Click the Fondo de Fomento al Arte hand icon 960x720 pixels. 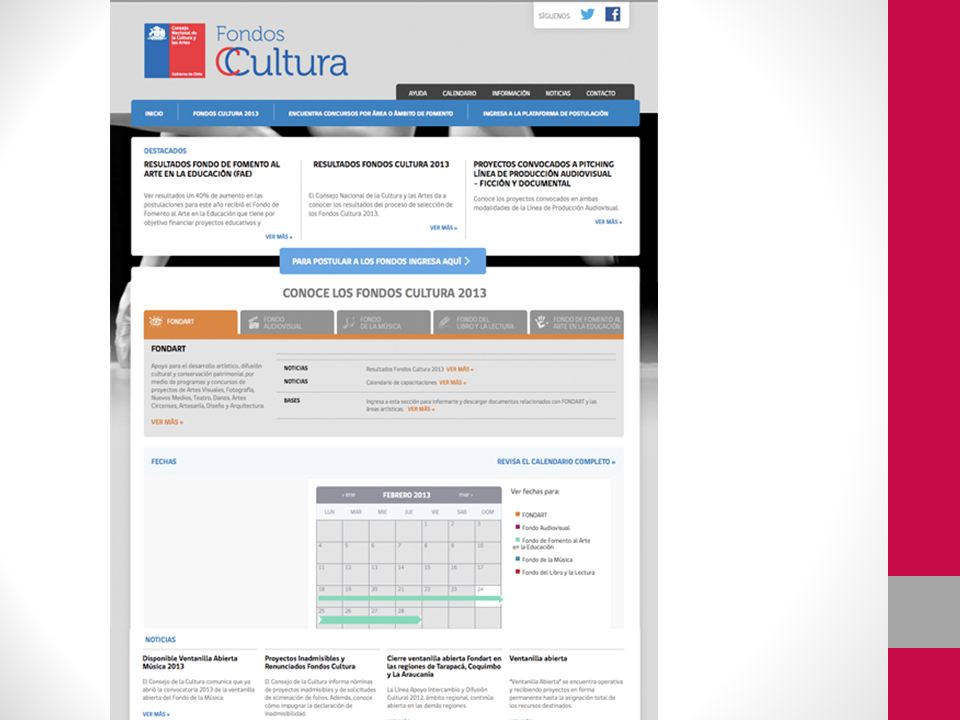(x=541, y=322)
